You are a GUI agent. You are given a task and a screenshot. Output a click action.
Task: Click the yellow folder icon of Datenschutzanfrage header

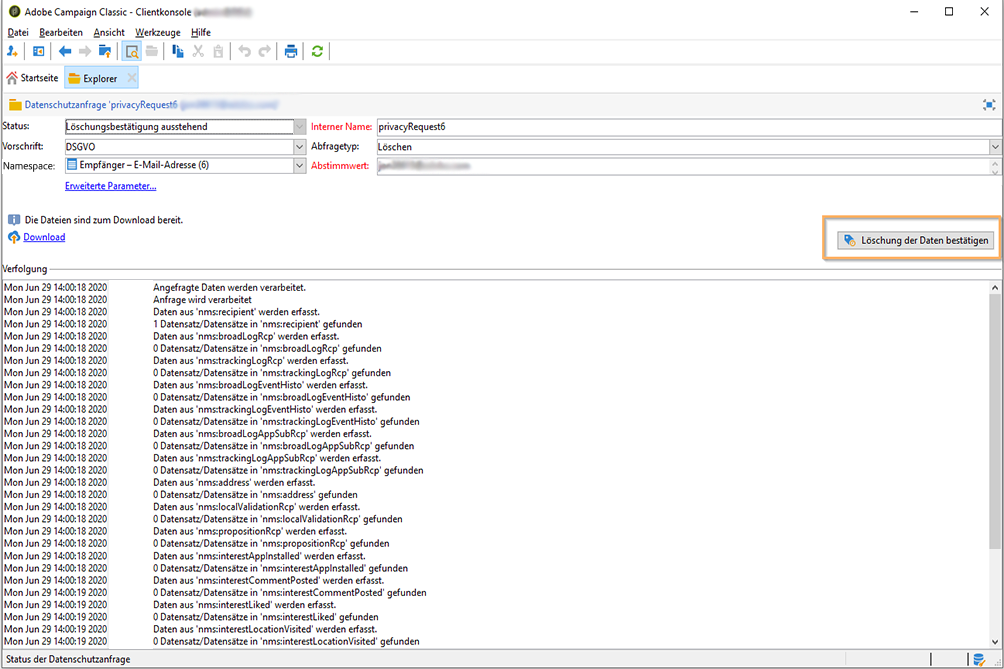pos(15,105)
